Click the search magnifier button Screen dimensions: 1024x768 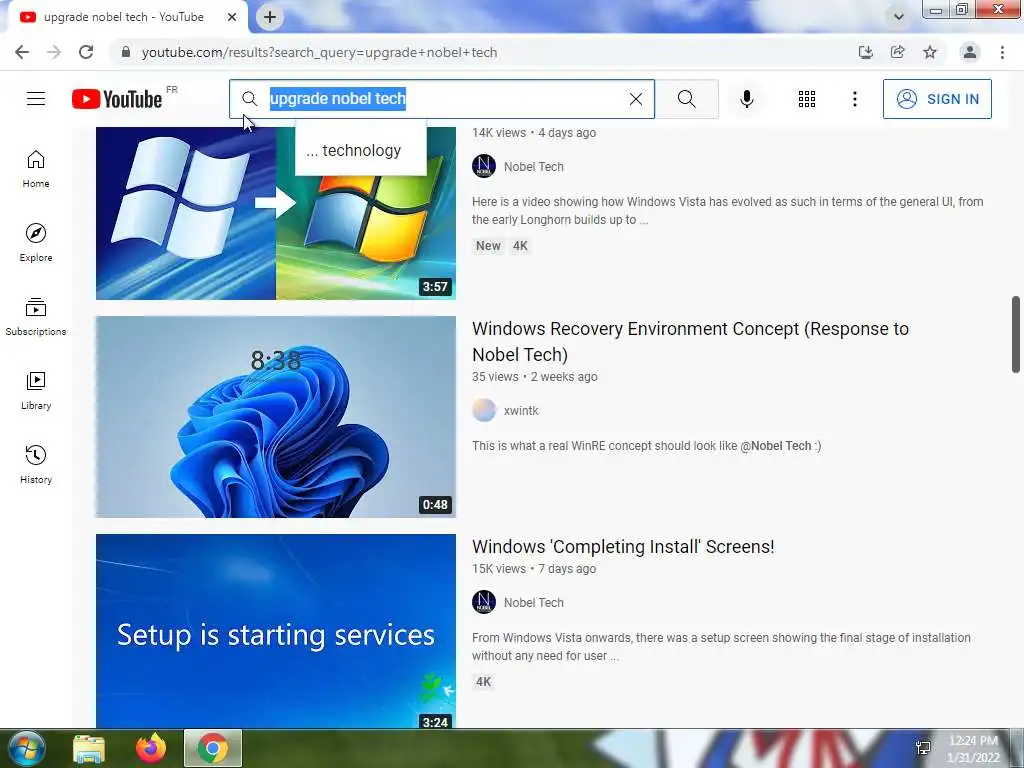pos(686,99)
